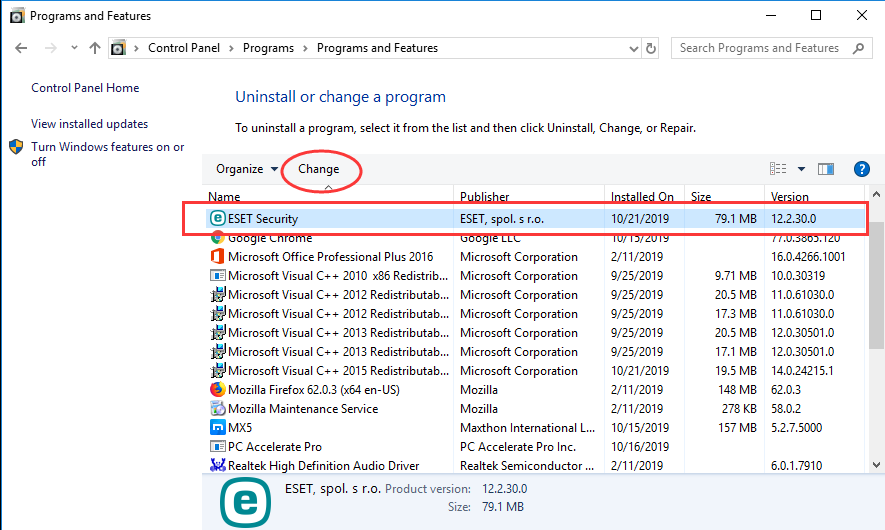
Task: Select the MX5 program icon
Action: 217,427
